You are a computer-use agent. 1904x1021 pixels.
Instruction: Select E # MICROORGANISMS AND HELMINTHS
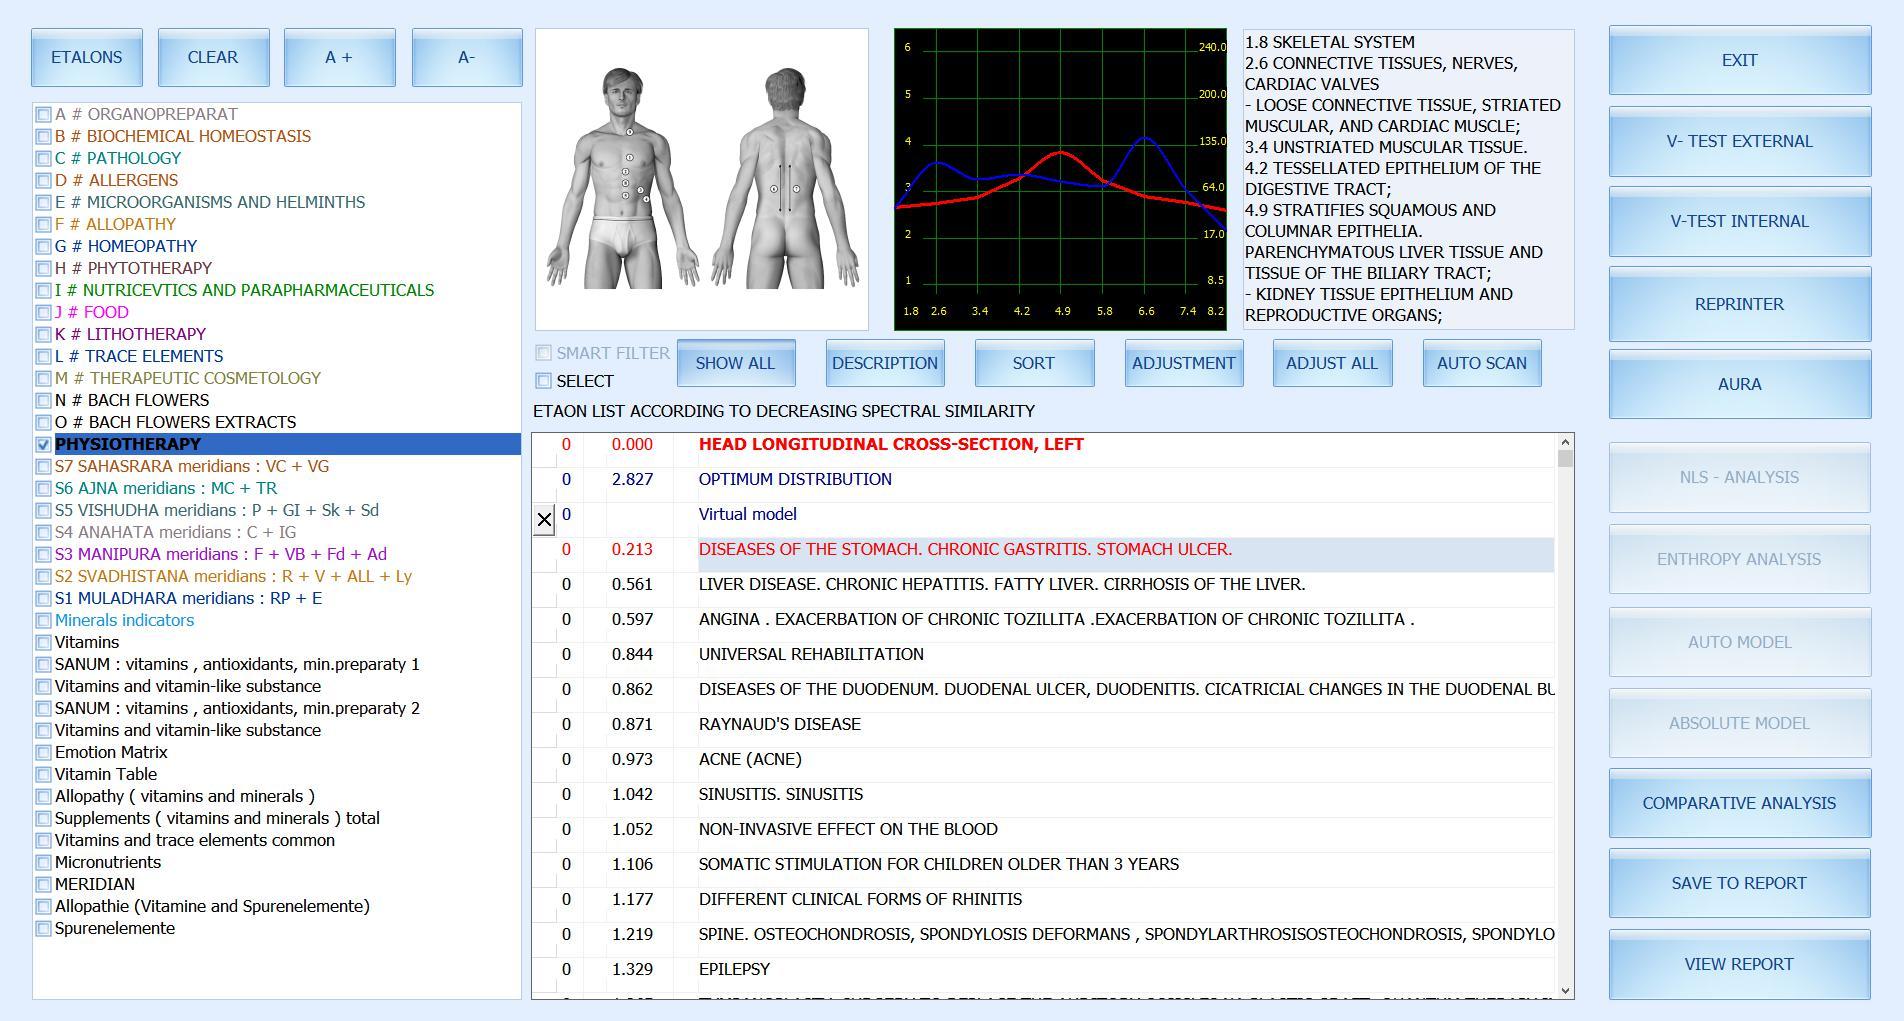[x=210, y=202]
